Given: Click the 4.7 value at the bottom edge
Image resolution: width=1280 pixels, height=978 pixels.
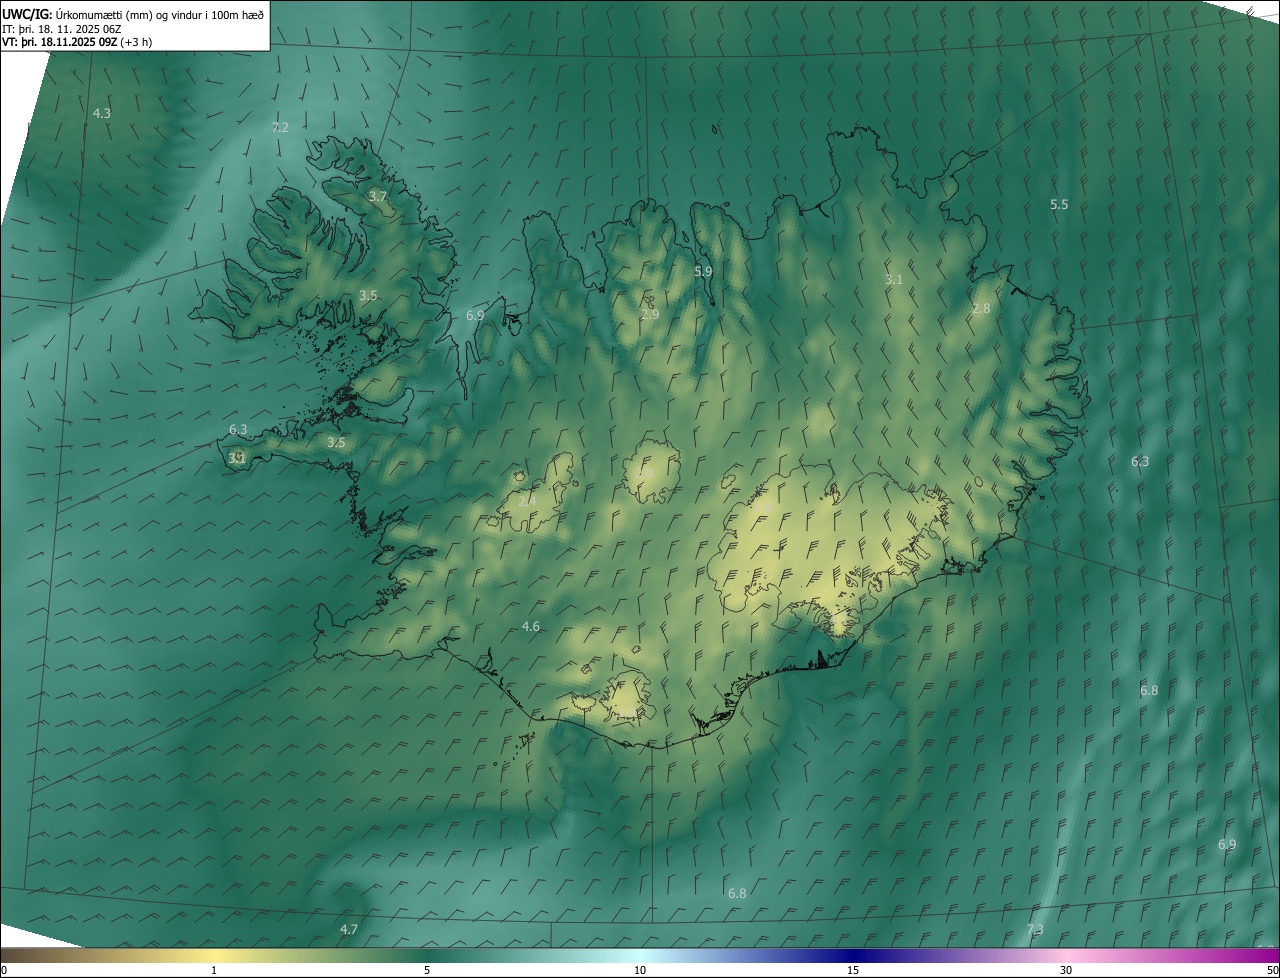Looking at the screenshot, I should click(x=348, y=929).
